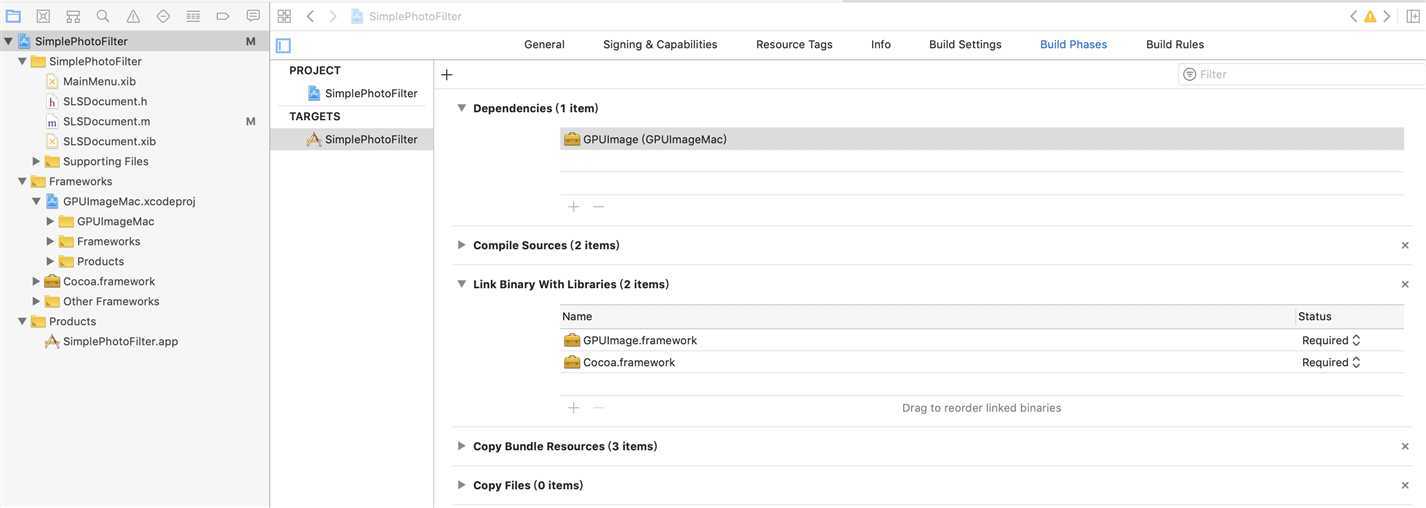Screen dimensions: 1426x508
Task: Click the editor split layout icon
Action: coord(1412,16)
